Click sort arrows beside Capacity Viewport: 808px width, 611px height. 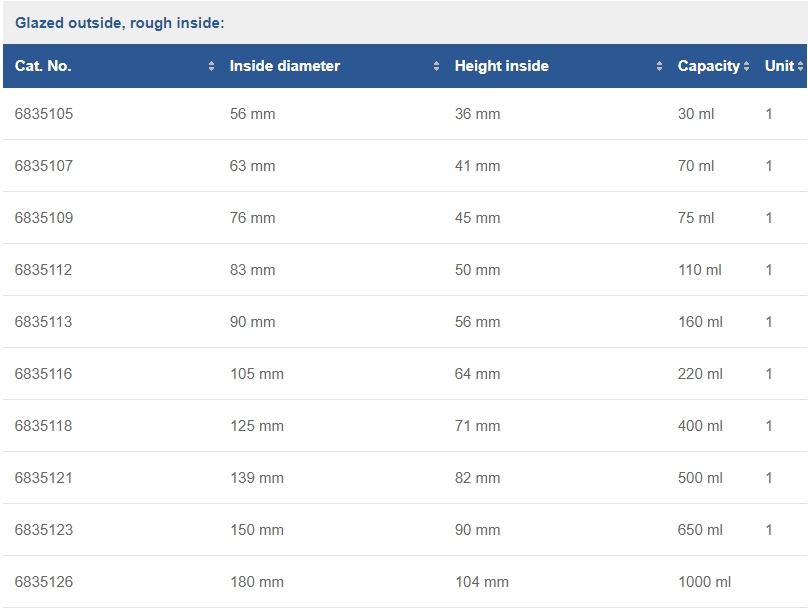(746, 66)
